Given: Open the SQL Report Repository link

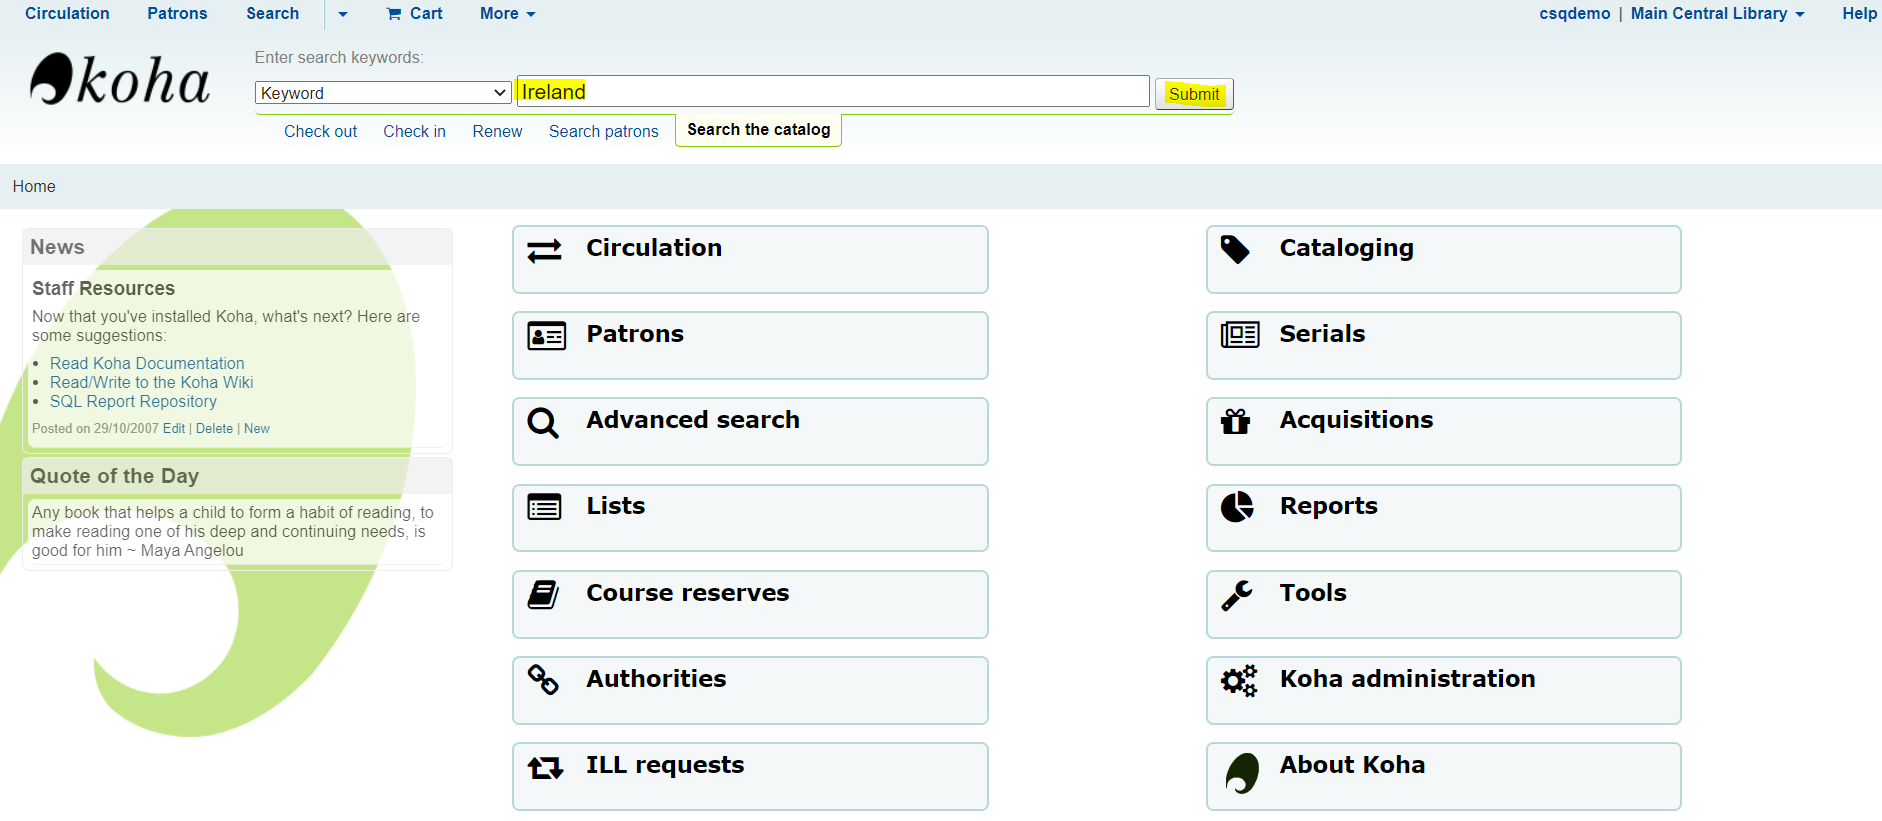Looking at the screenshot, I should point(133,402).
